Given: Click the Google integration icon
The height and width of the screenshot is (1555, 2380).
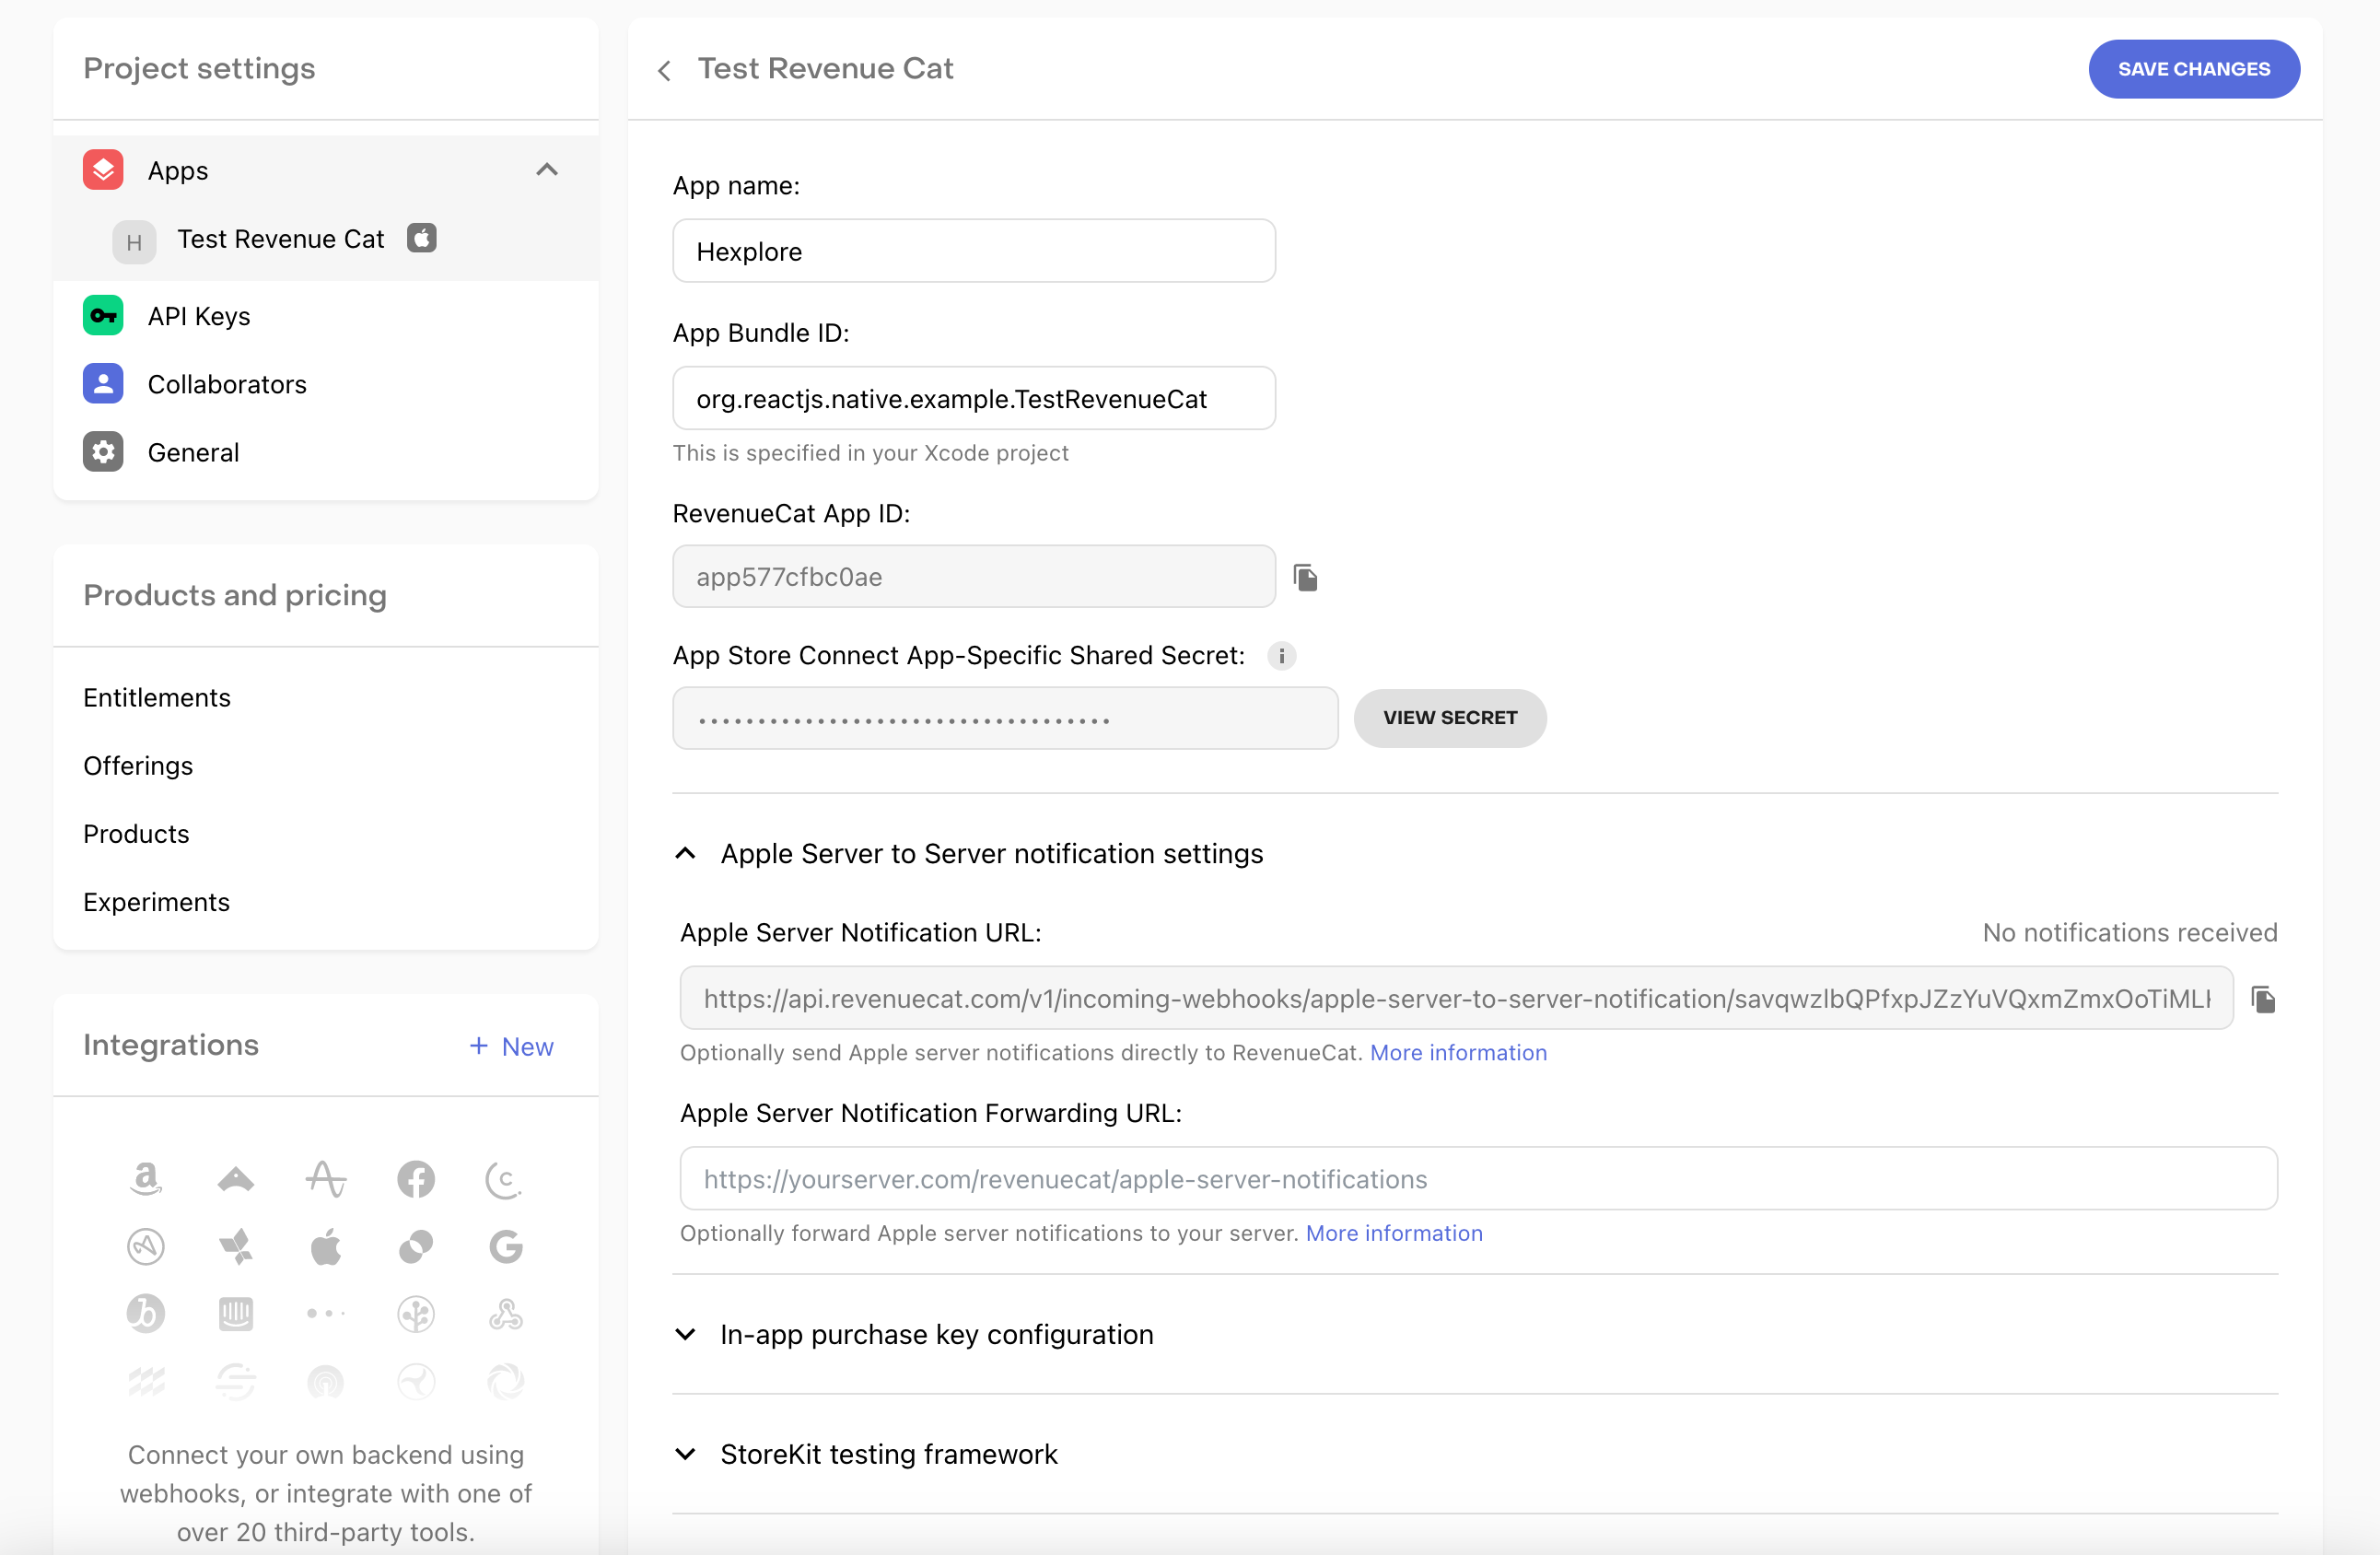Looking at the screenshot, I should coord(506,1247).
